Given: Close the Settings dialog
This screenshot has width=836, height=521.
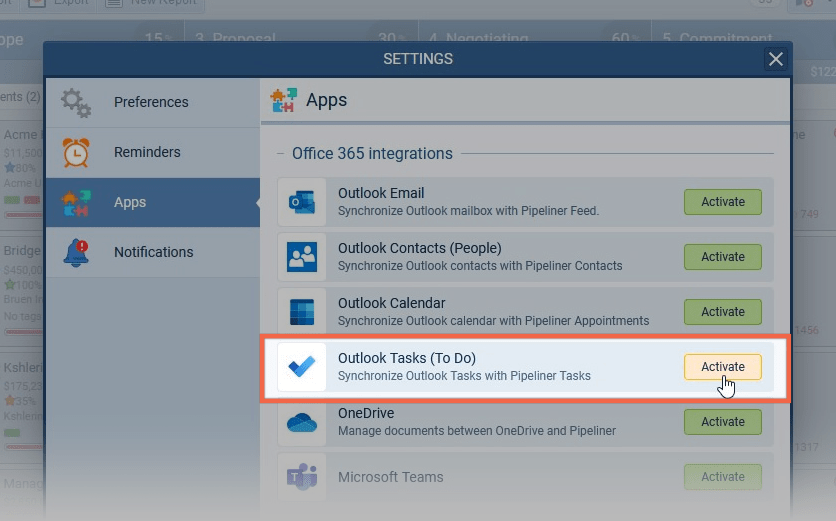Looking at the screenshot, I should (x=776, y=59).
